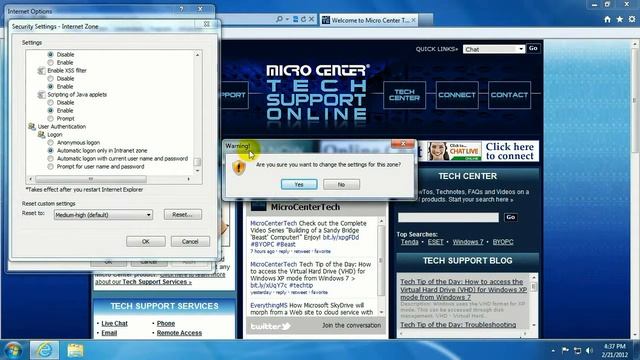This screenshot has width=640, height=360.
Task: Click the Twitter logo in widget footer
Action: tap(270, 326)
